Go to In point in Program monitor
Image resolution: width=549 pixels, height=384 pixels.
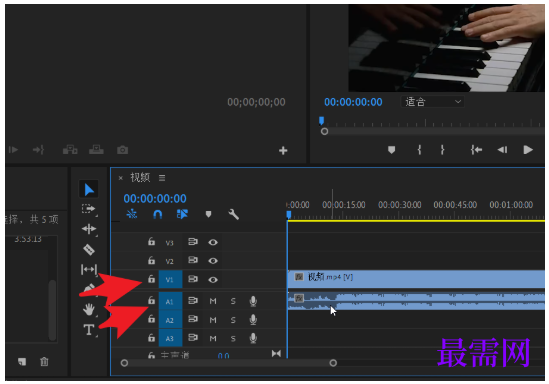click(476, 150)
